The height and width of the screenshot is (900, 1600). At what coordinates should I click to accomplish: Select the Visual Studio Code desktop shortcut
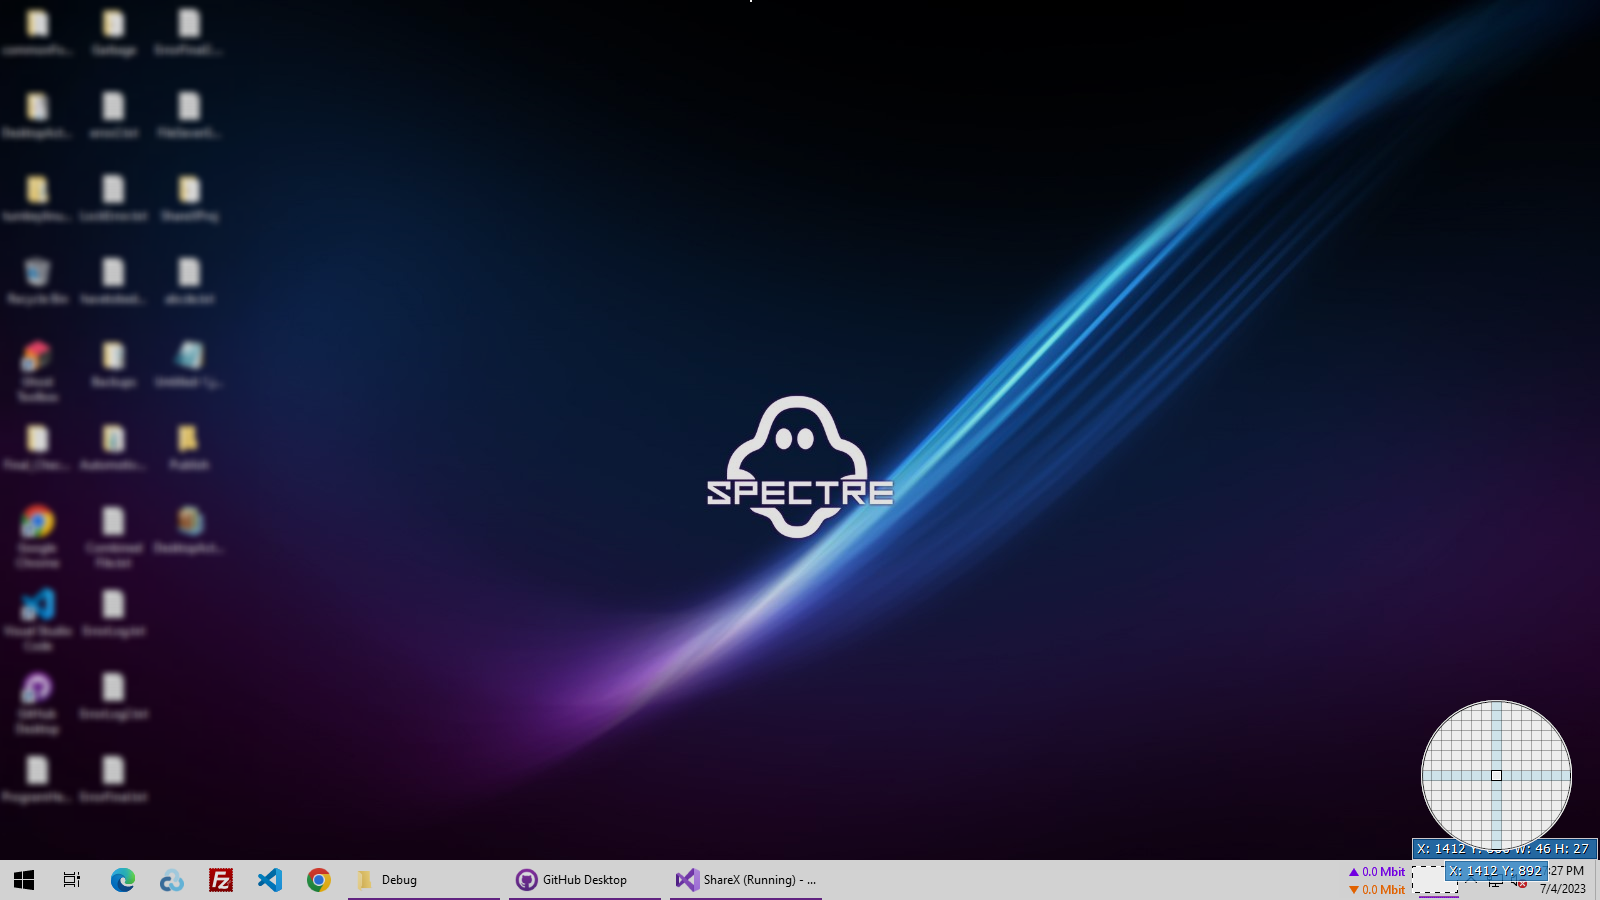(x=37, y=620)
